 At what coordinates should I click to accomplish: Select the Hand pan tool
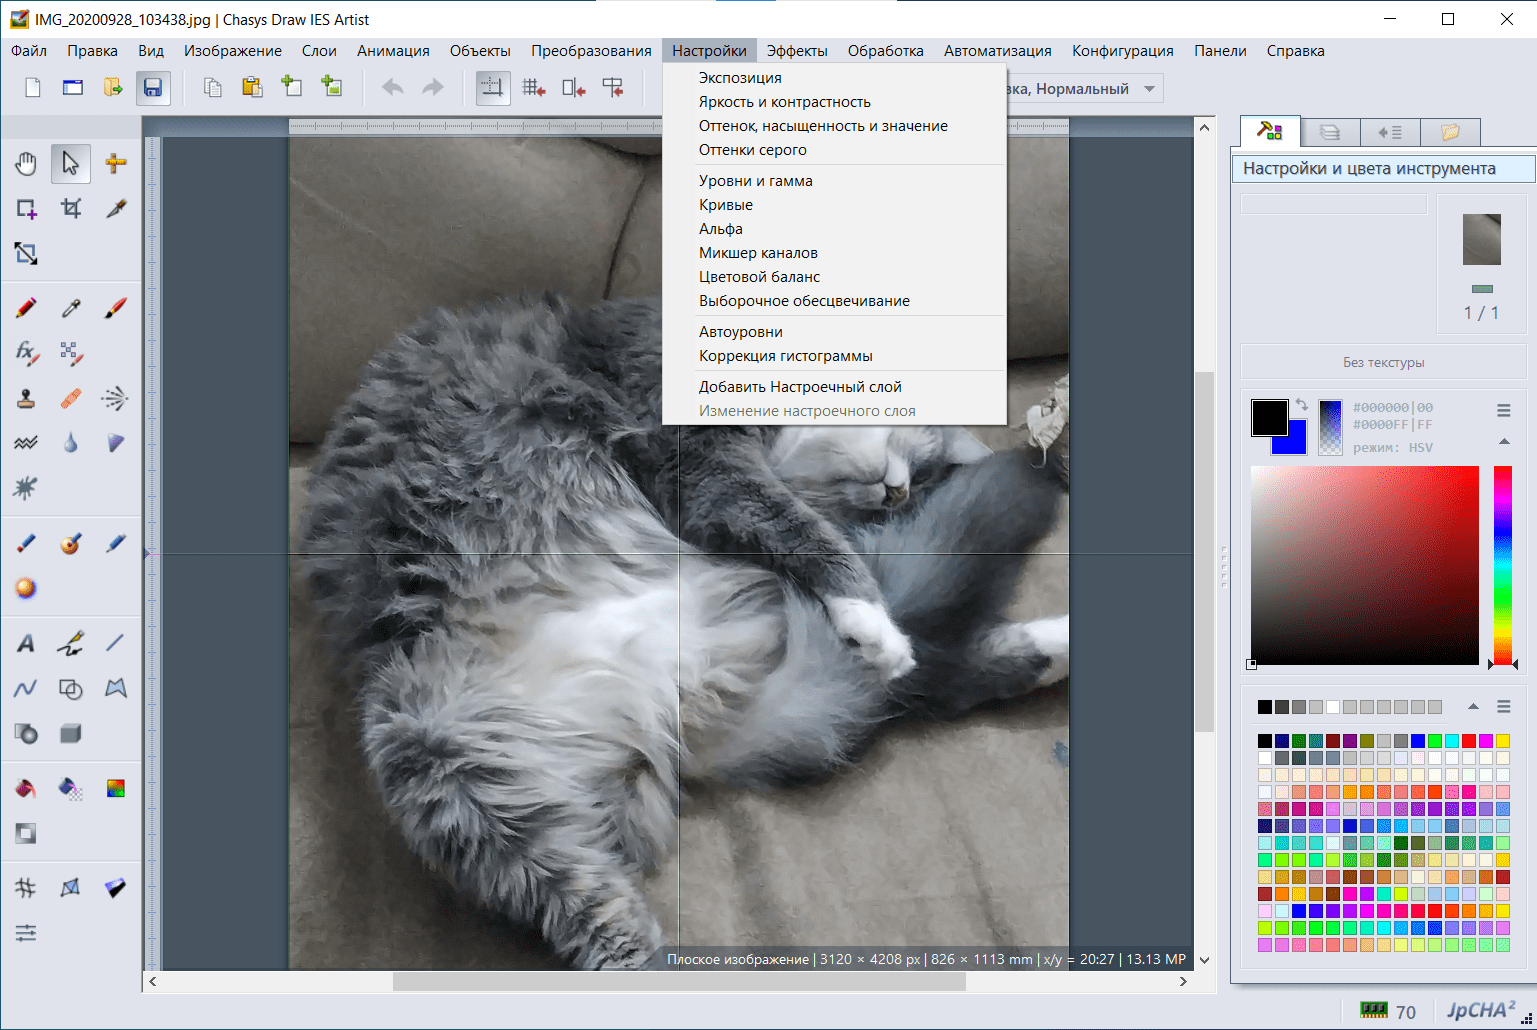(26, 163)
